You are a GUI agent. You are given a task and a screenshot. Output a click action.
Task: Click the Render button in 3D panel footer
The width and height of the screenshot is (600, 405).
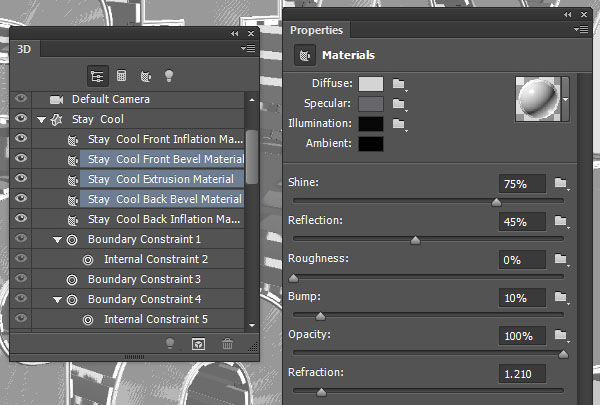(198, 344)
